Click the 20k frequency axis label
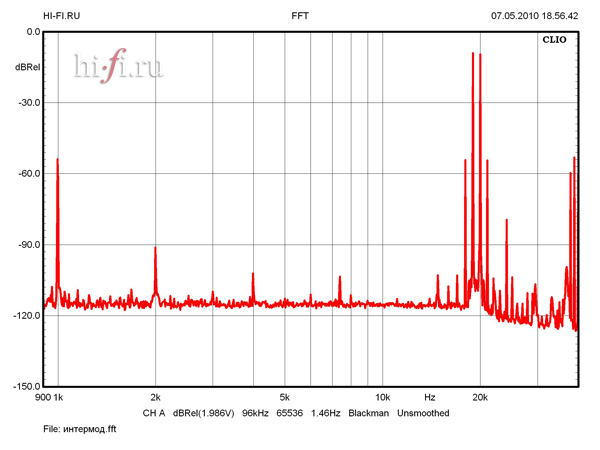 [480, 397]
